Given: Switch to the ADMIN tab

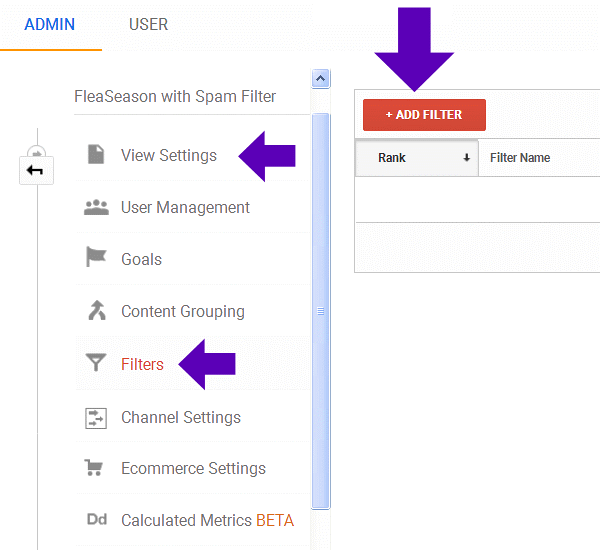Looking at the screenshot, I should pos(50,24).
